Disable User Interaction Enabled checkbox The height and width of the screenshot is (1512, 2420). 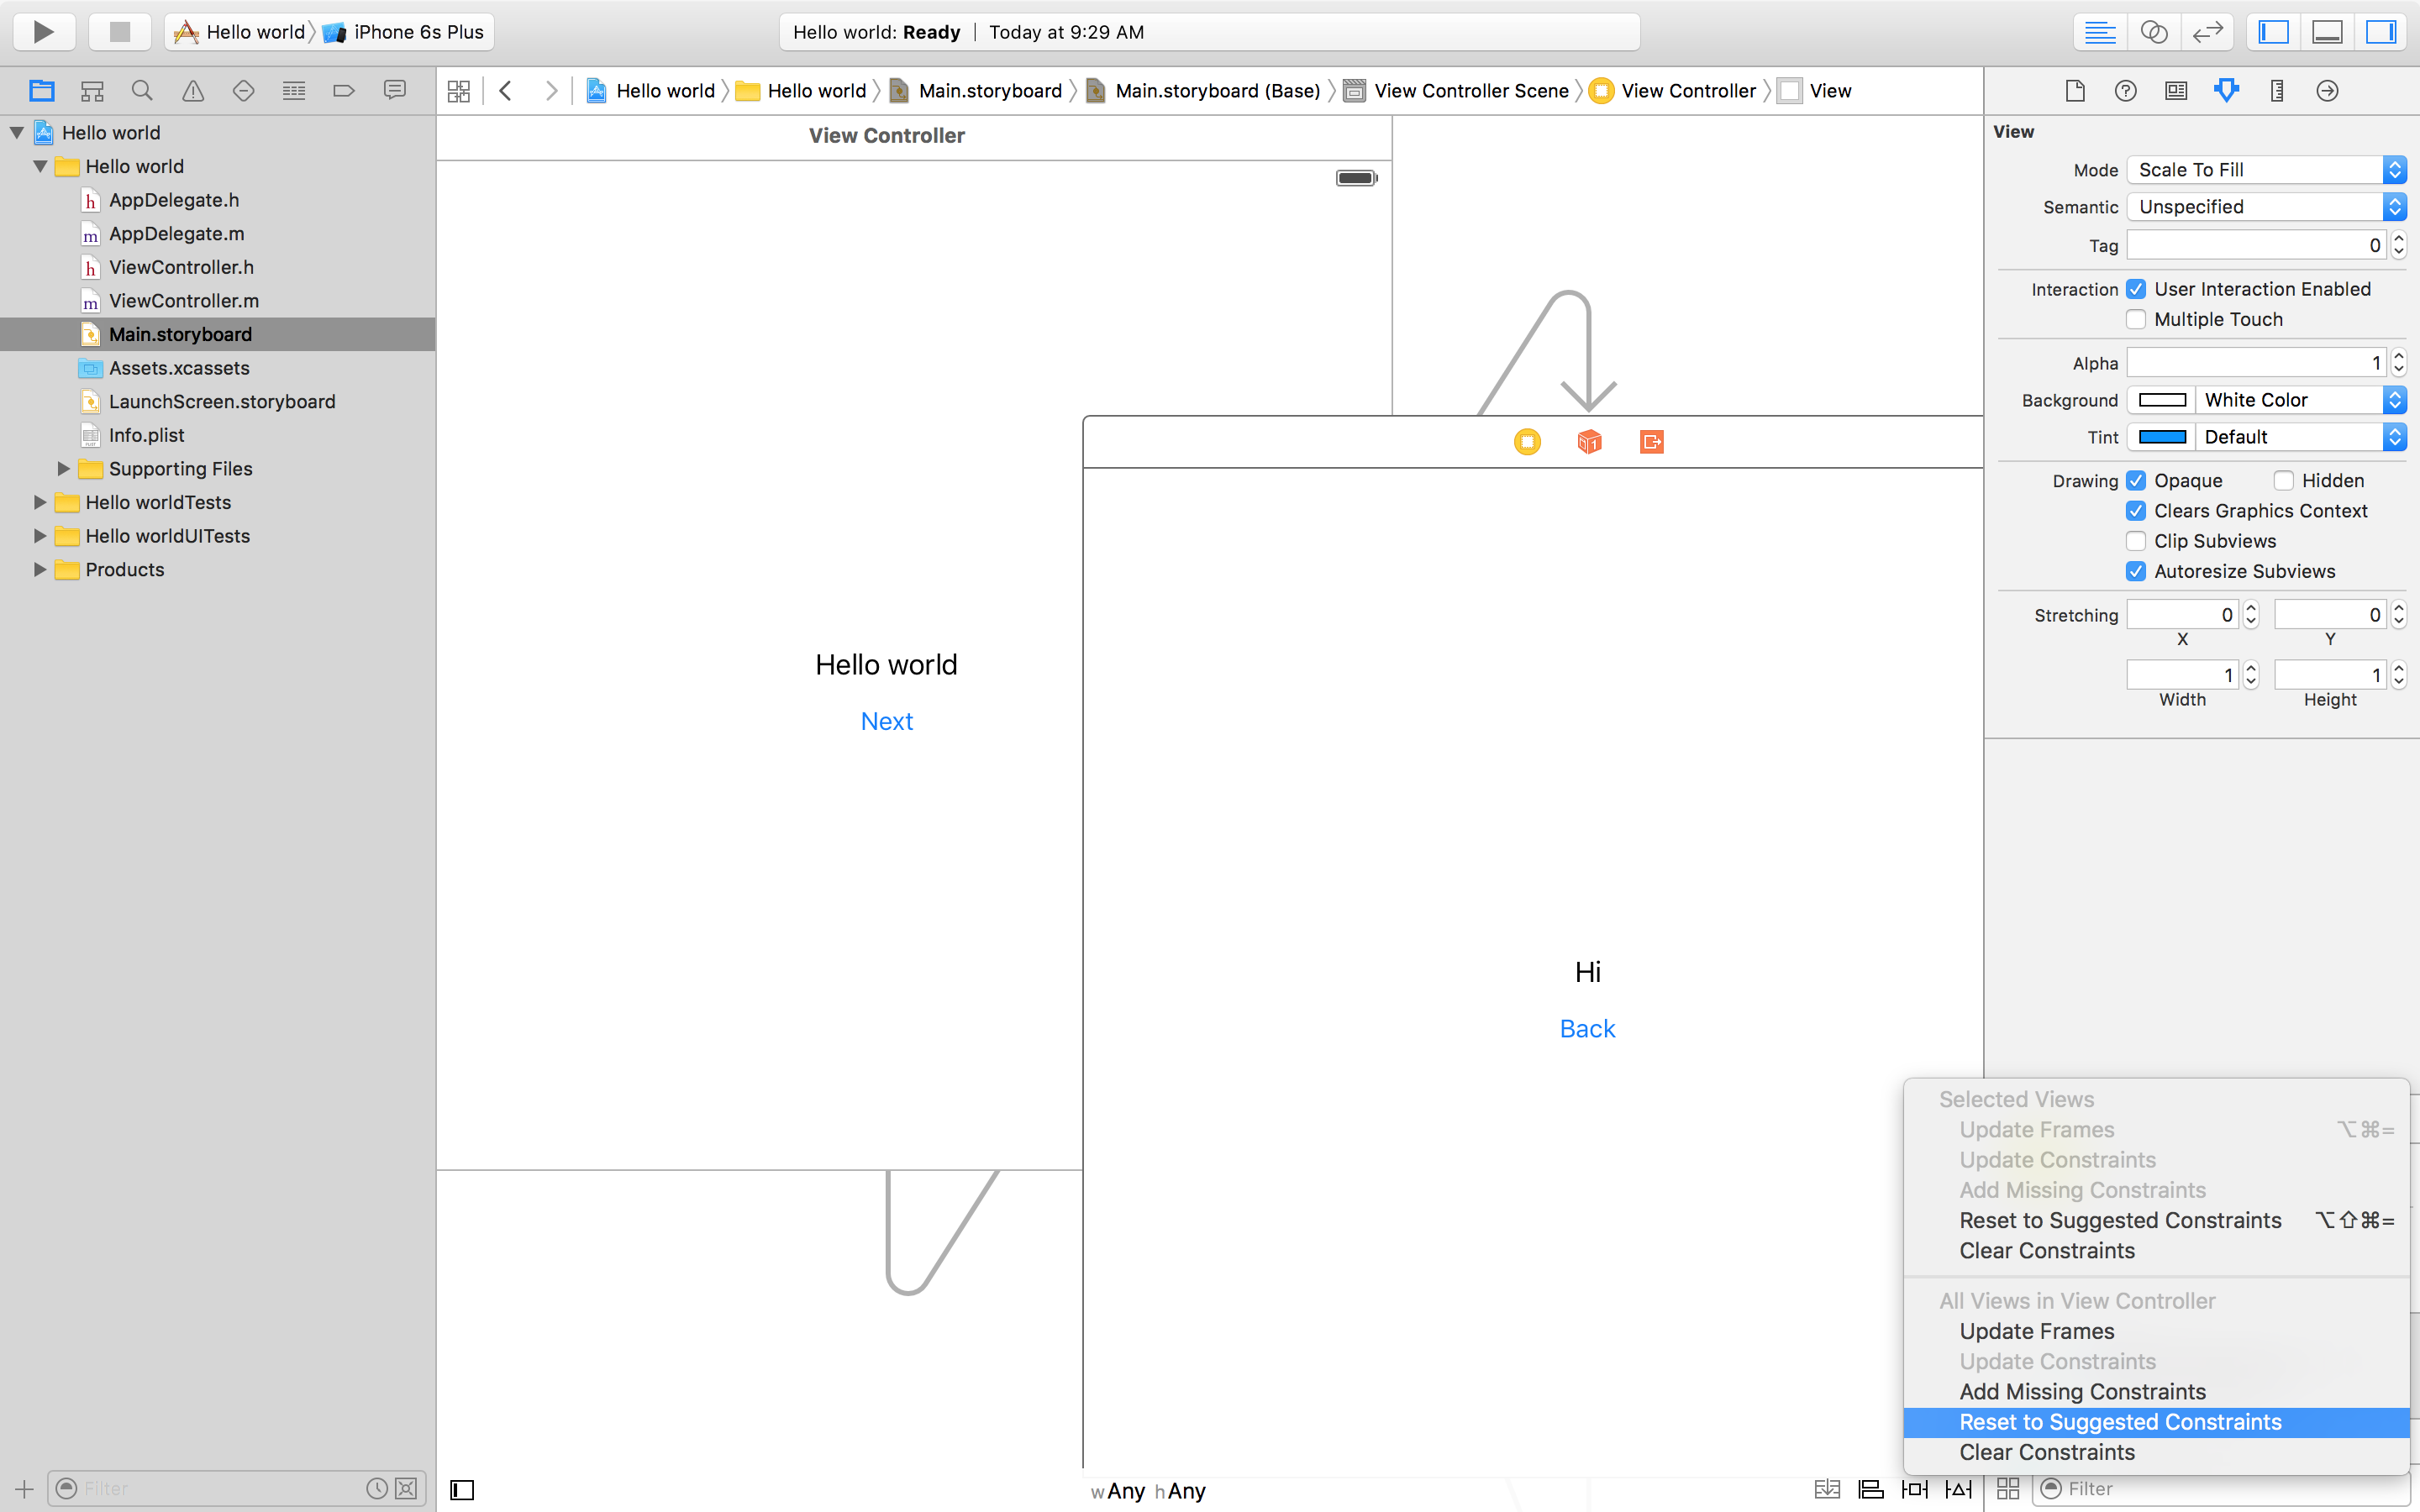pyautogui.click(x=2136, y=289)
